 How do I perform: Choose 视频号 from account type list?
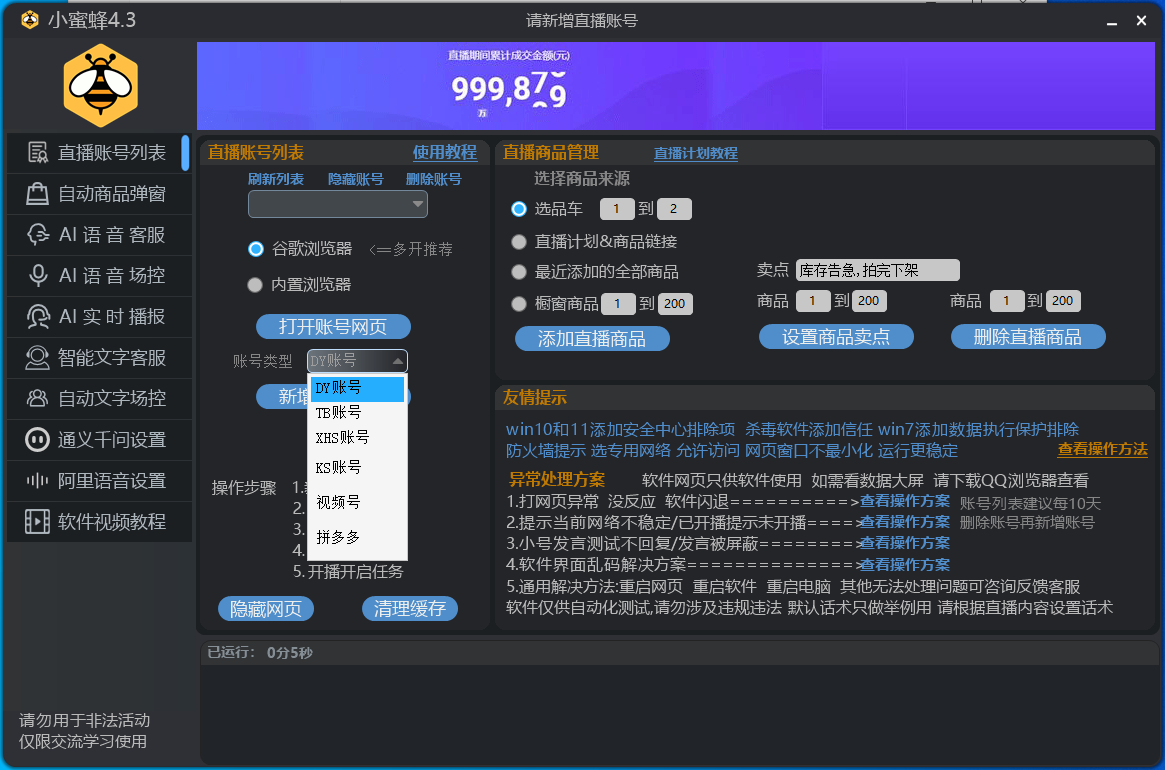pyautogui.click(x=357, y=502)
